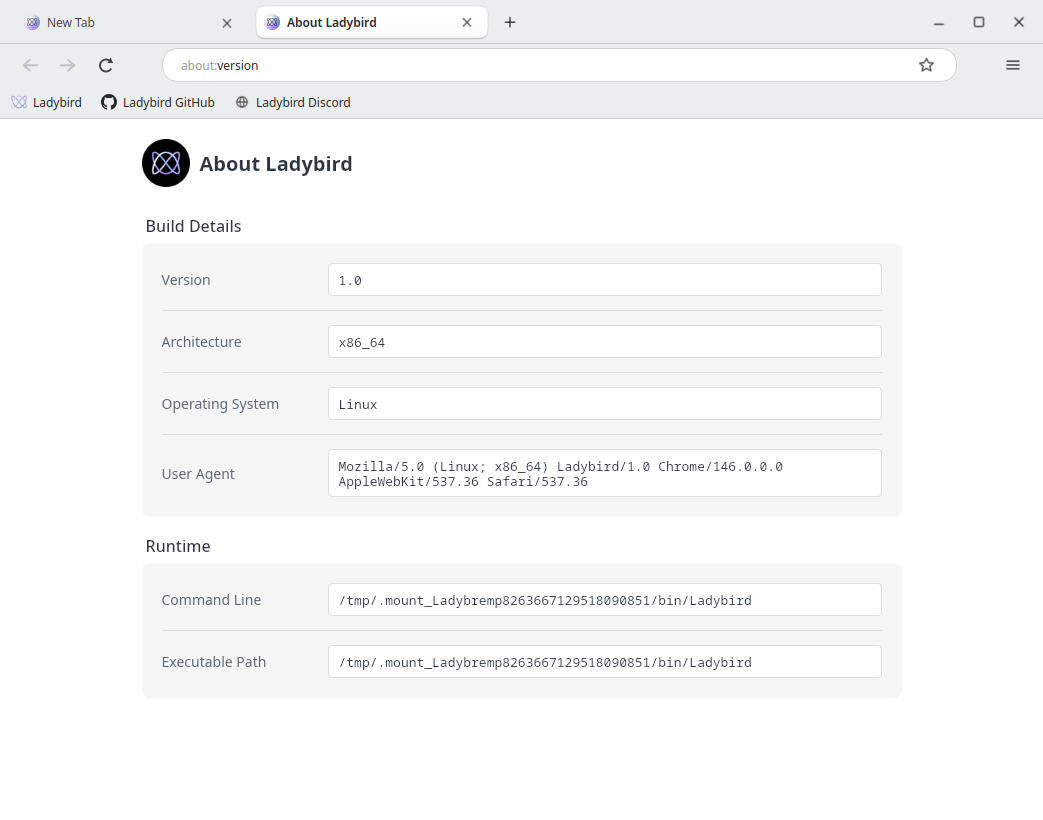The width and height of the screenshot is (1043, 820).
Task: Close the browser window
Action: click(1018, 23)
